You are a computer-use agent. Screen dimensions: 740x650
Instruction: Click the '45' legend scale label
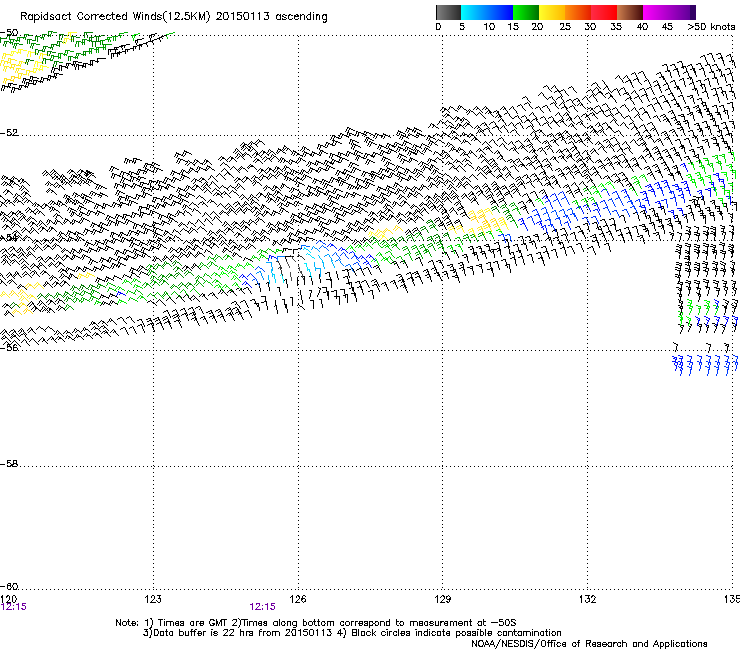point(667,27)
